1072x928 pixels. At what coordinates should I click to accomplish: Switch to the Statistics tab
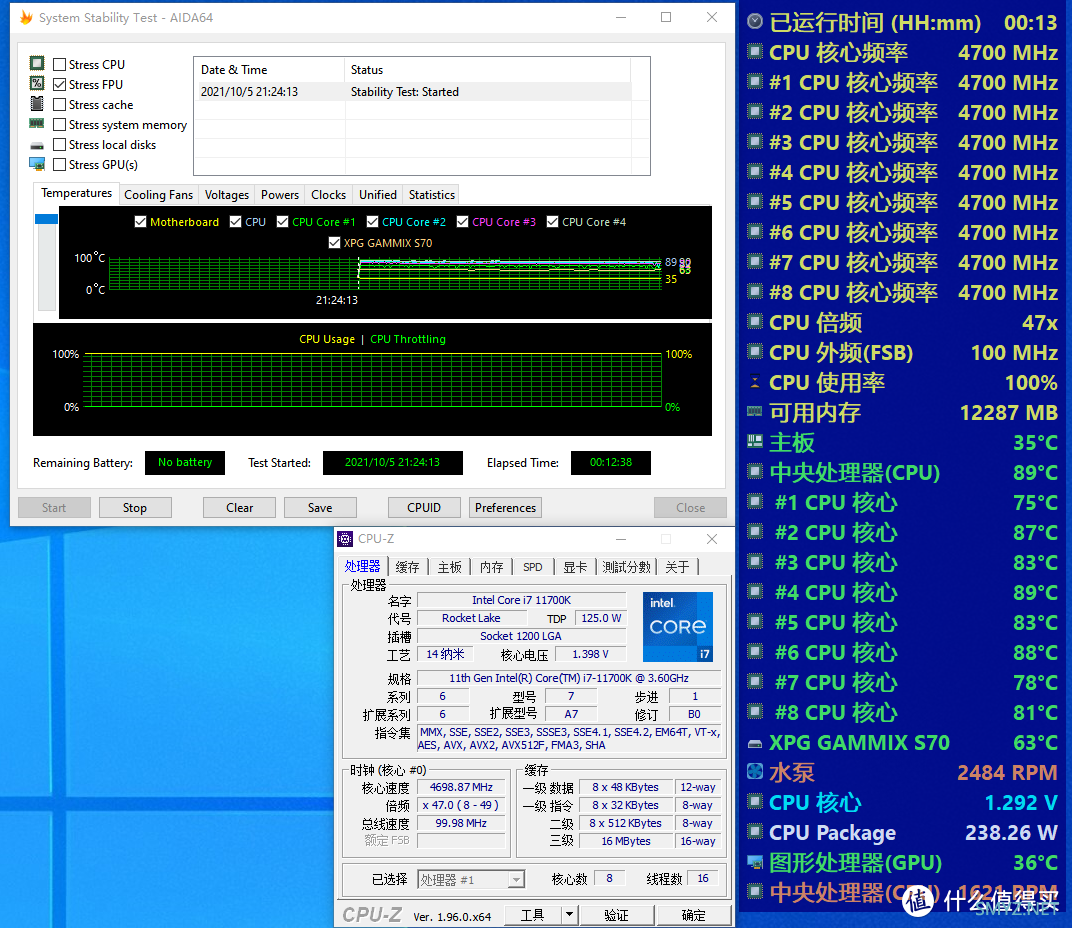pyautogui.click(x=431, y=195)
